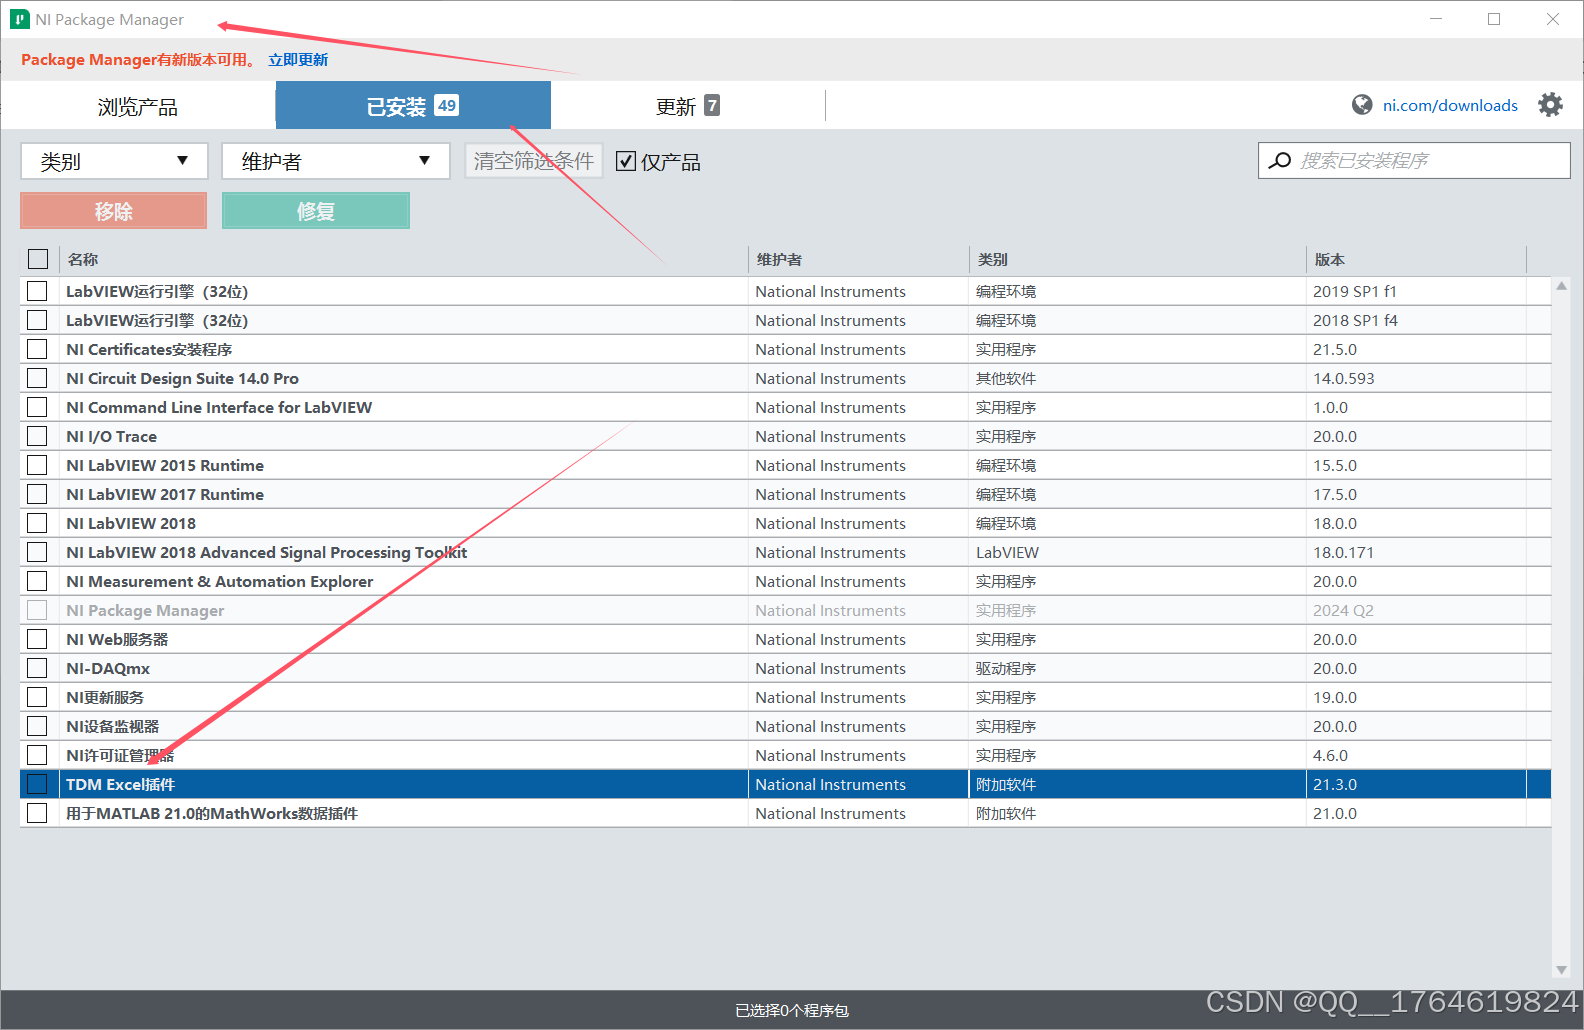Sort by the 版本 column header
This screenshot has height=1030, width=1584.
point(1416,259)
